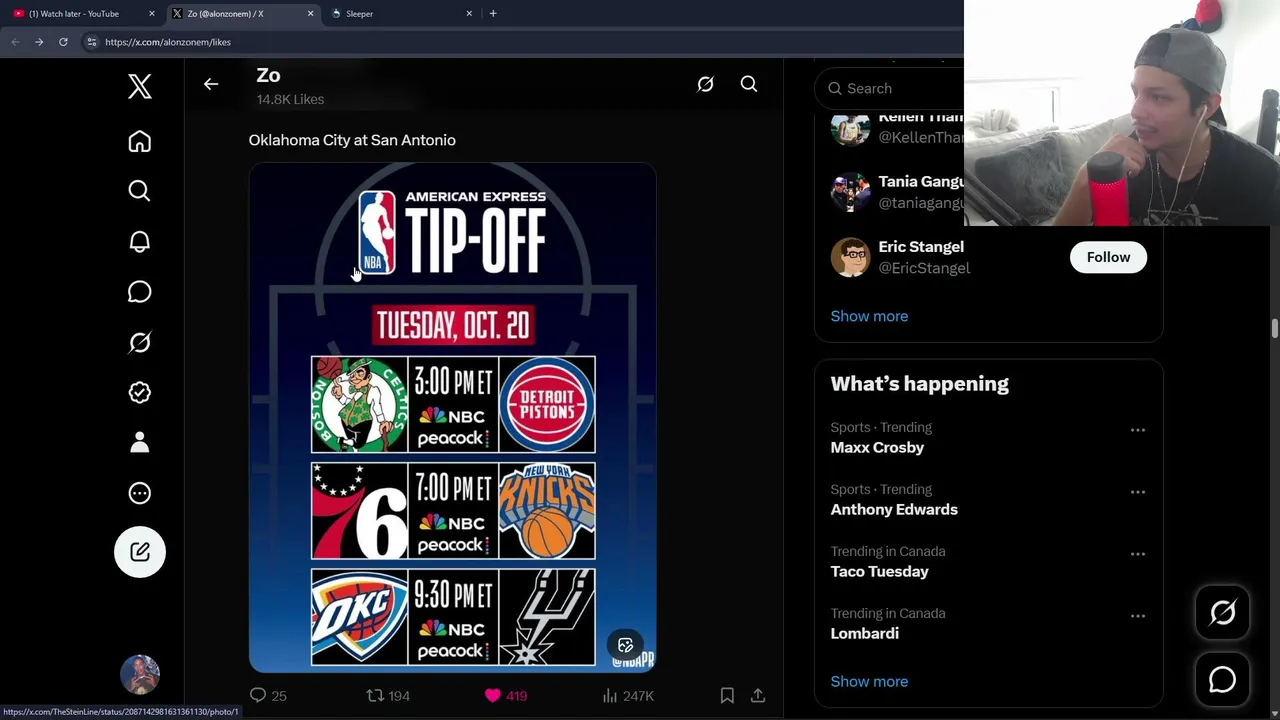
Task: Share the NBA Tip-Off post
Action: 758,695
